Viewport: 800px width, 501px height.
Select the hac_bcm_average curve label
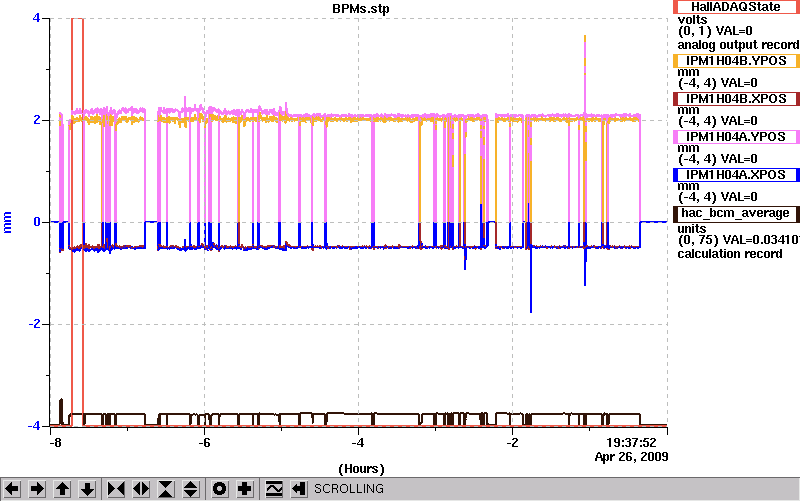[736, 213]
